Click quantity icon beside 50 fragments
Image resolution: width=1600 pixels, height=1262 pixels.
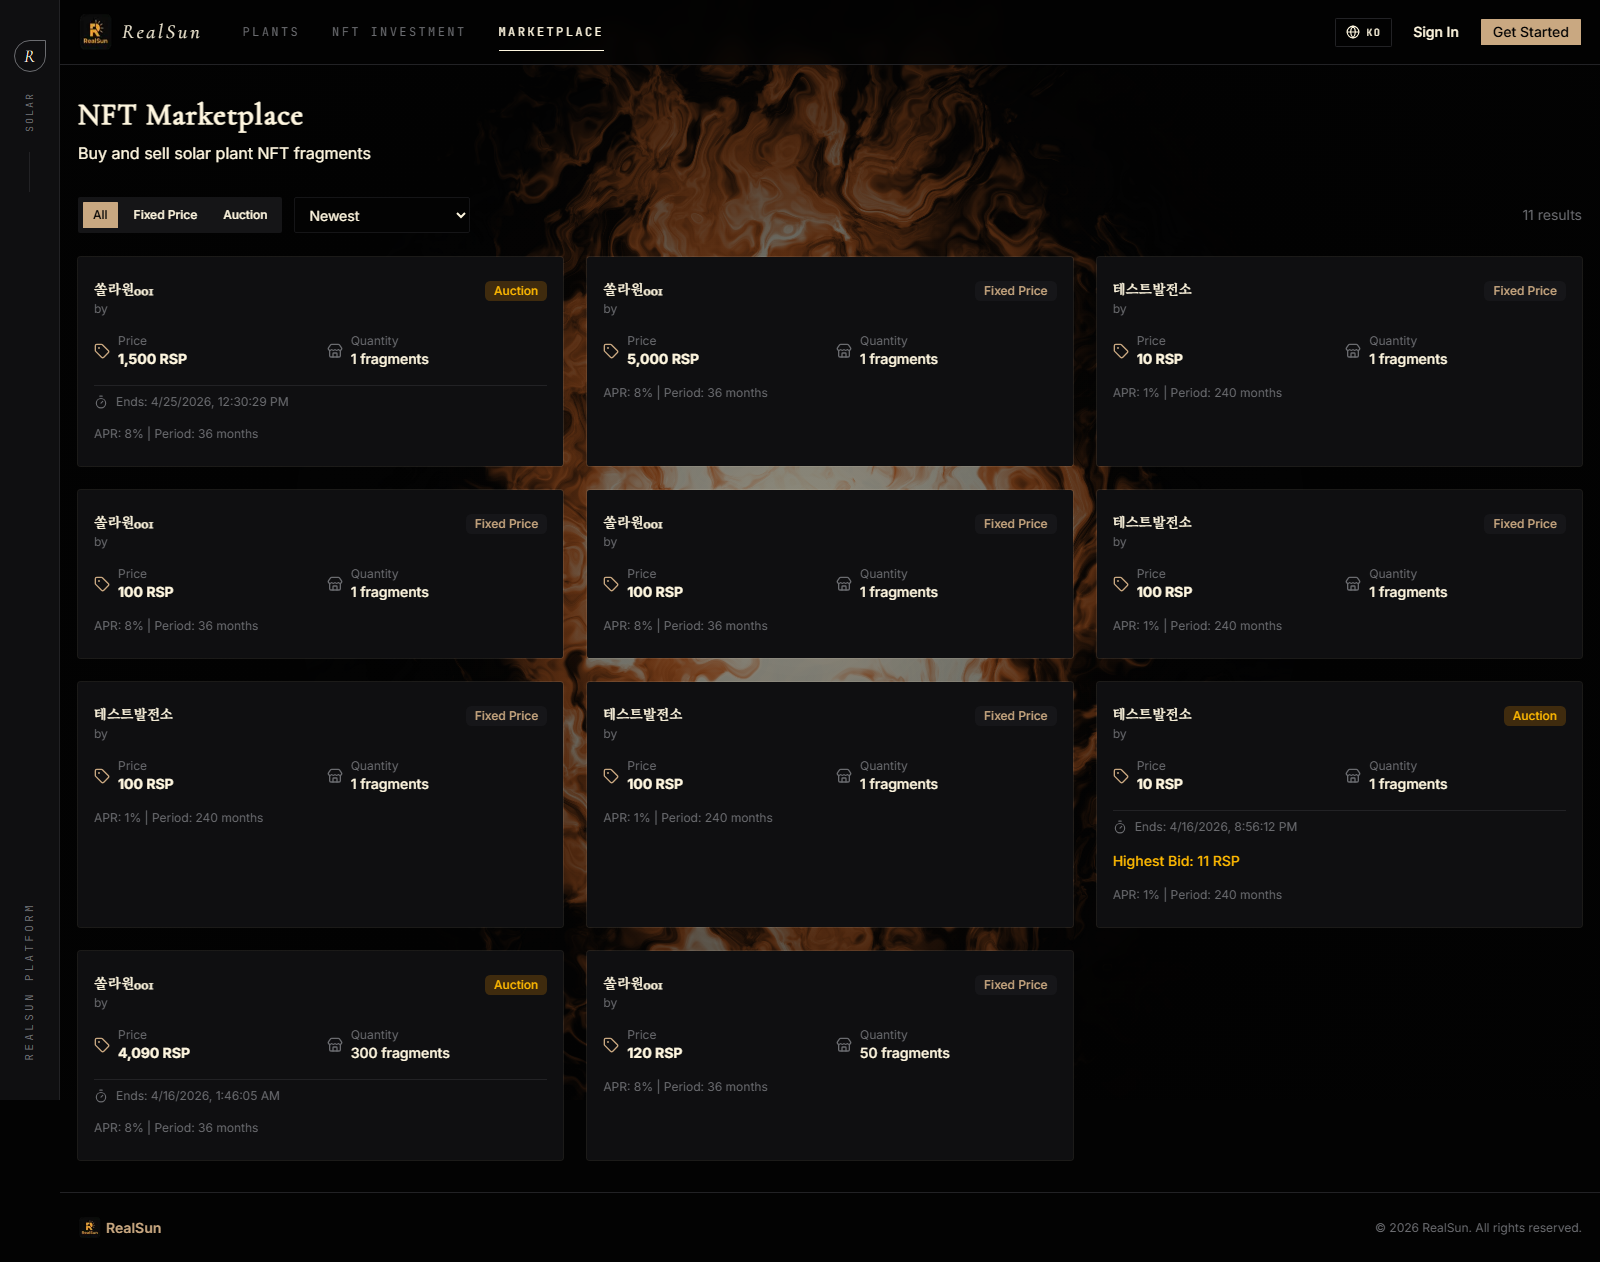point(844,1045)
